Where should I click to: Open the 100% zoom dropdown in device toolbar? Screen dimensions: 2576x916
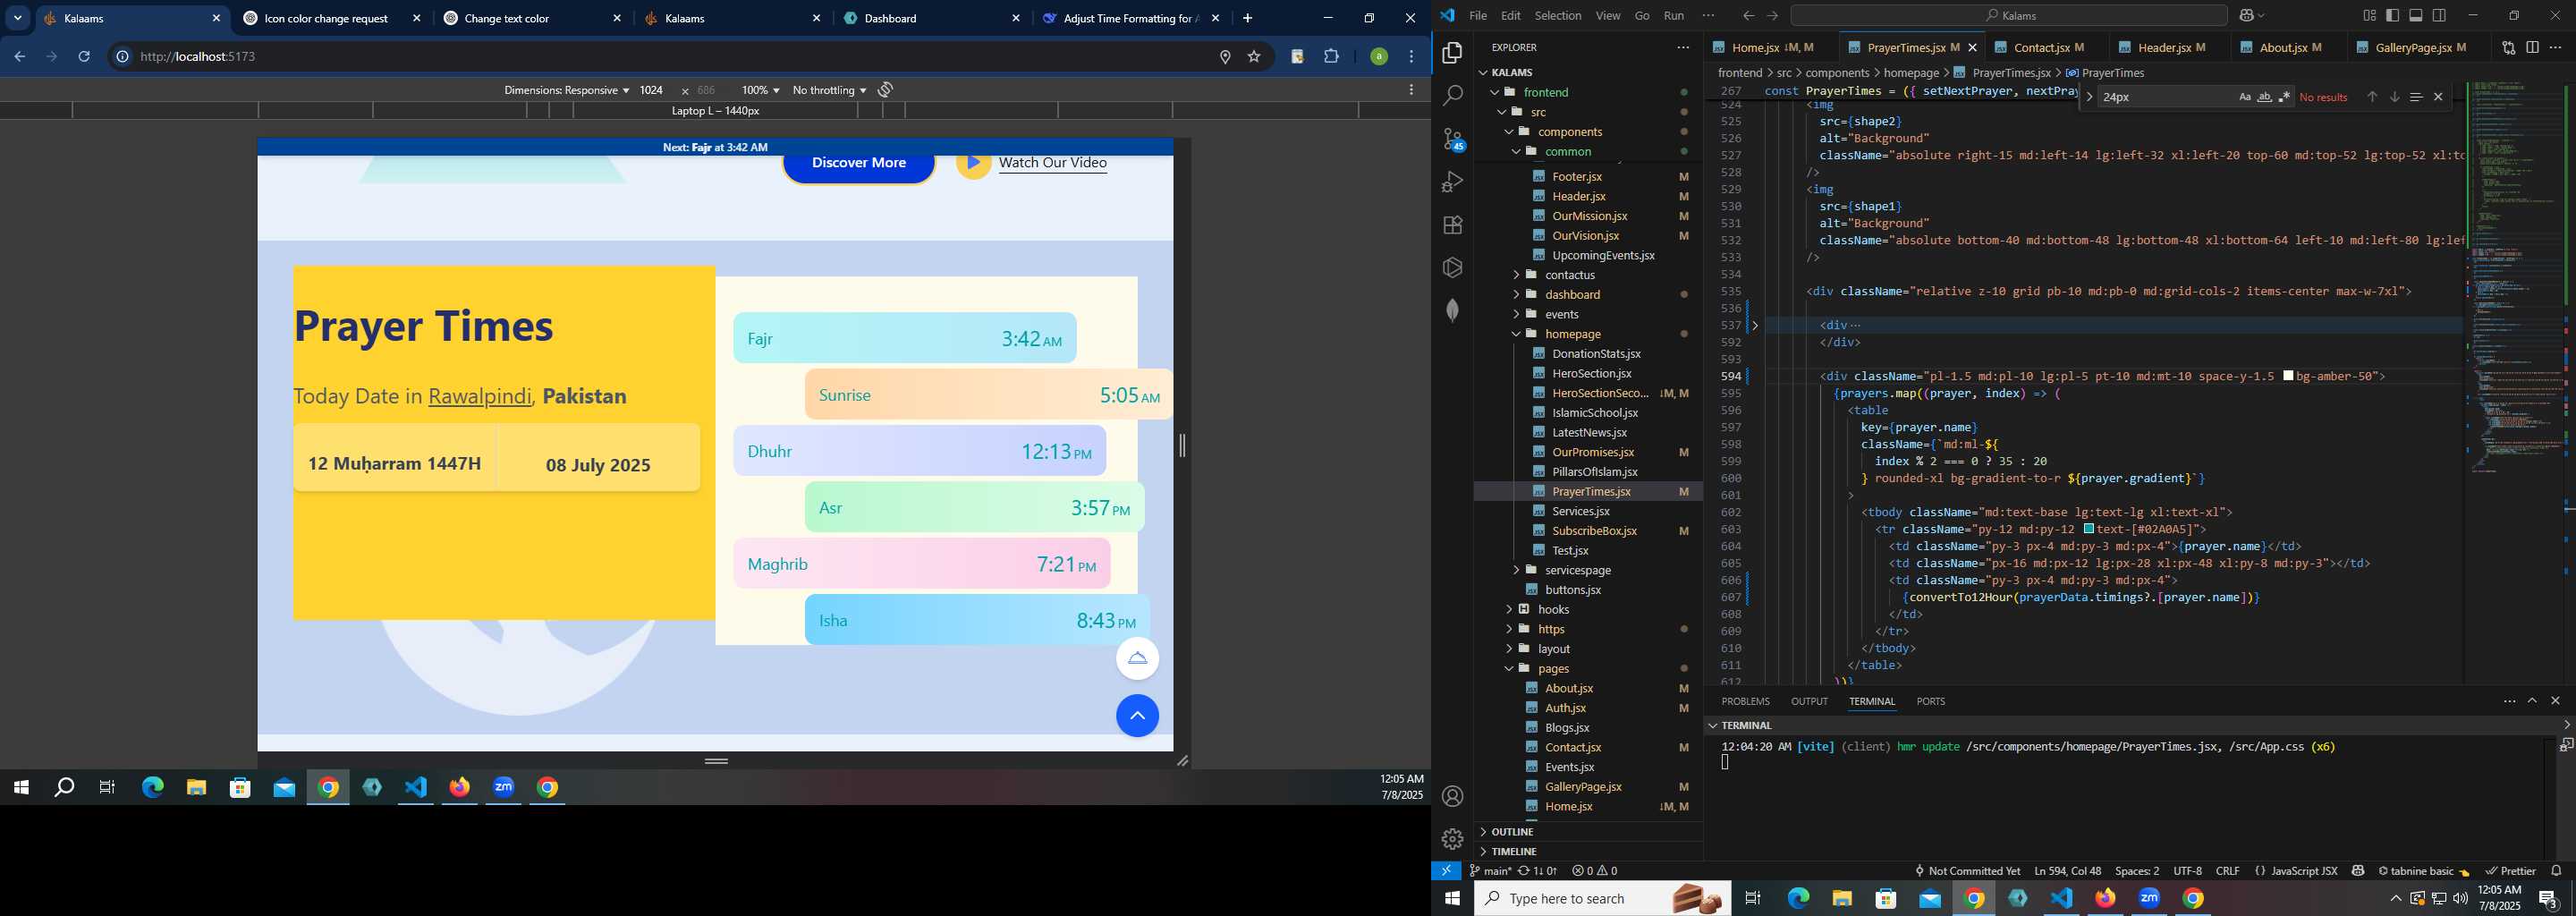click(760, 90)
